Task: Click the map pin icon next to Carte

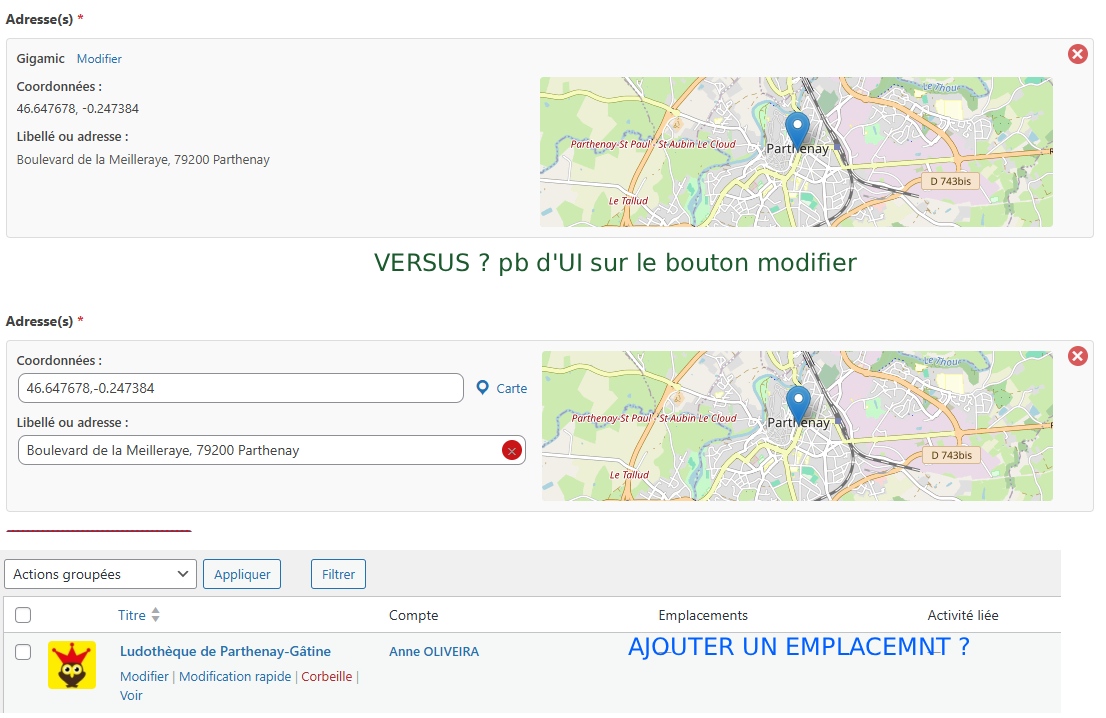Action: [x=483, y=388]
